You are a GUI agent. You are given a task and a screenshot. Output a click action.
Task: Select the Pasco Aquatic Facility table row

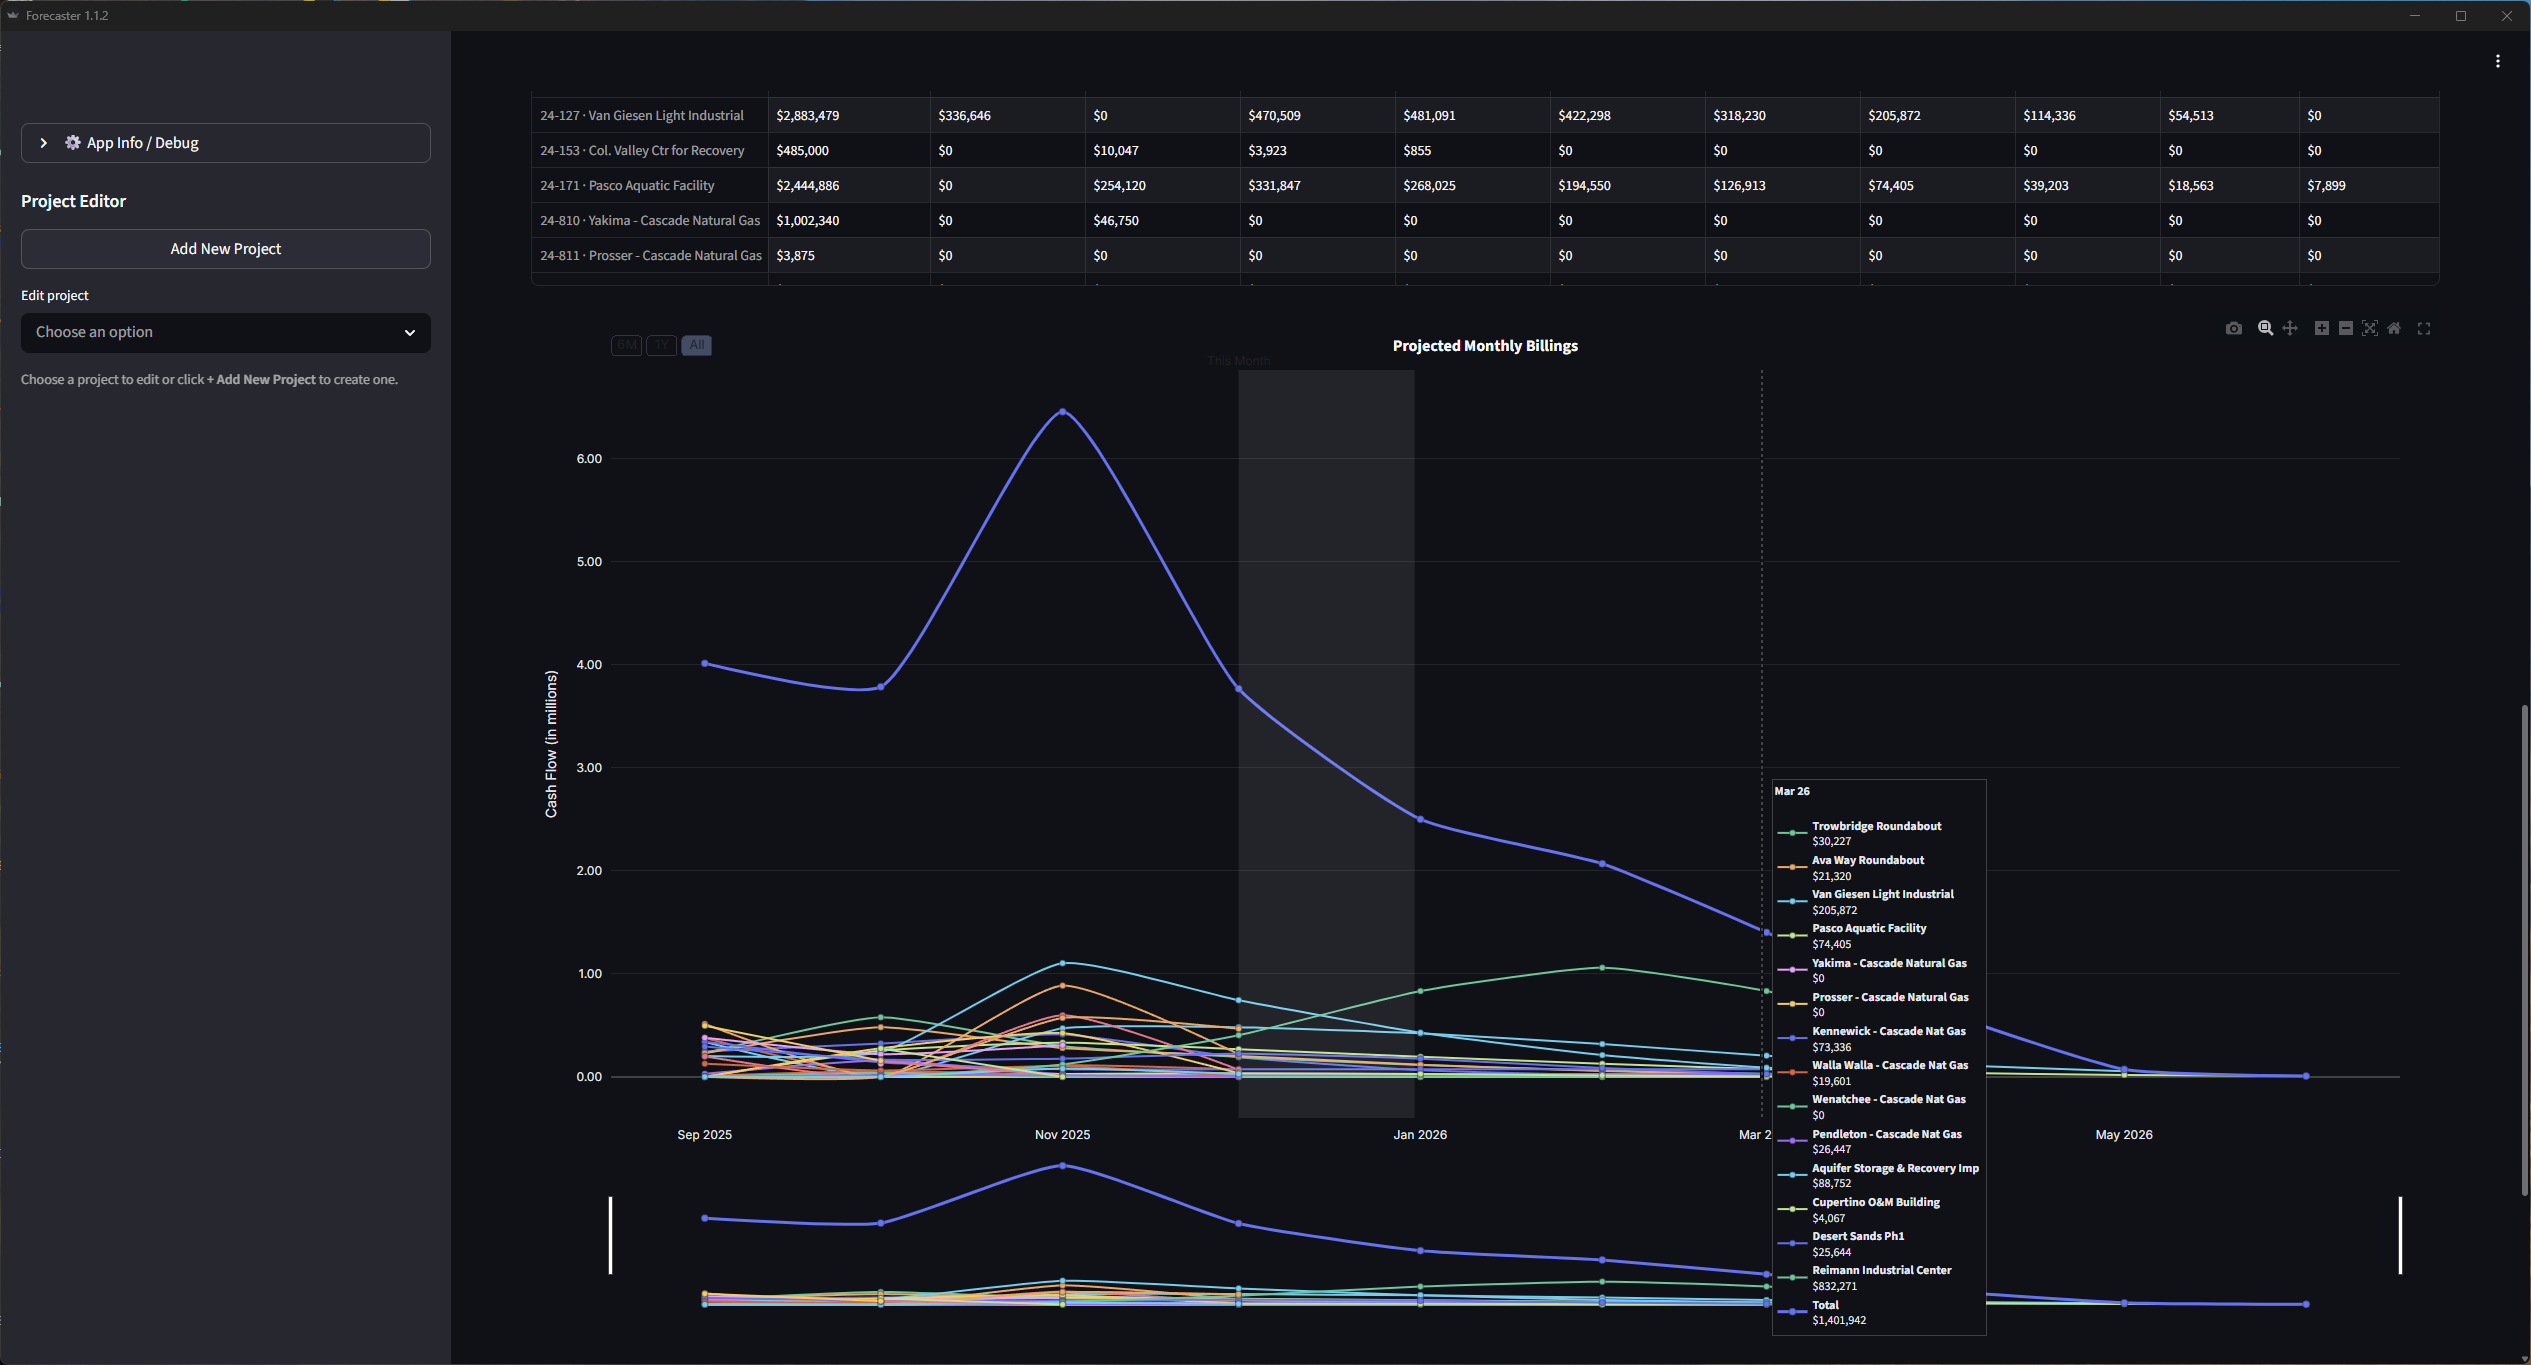(651, 186)
